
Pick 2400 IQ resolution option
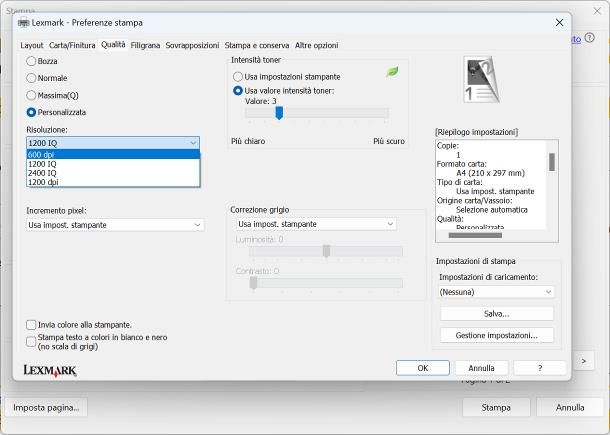coord(113,173)
